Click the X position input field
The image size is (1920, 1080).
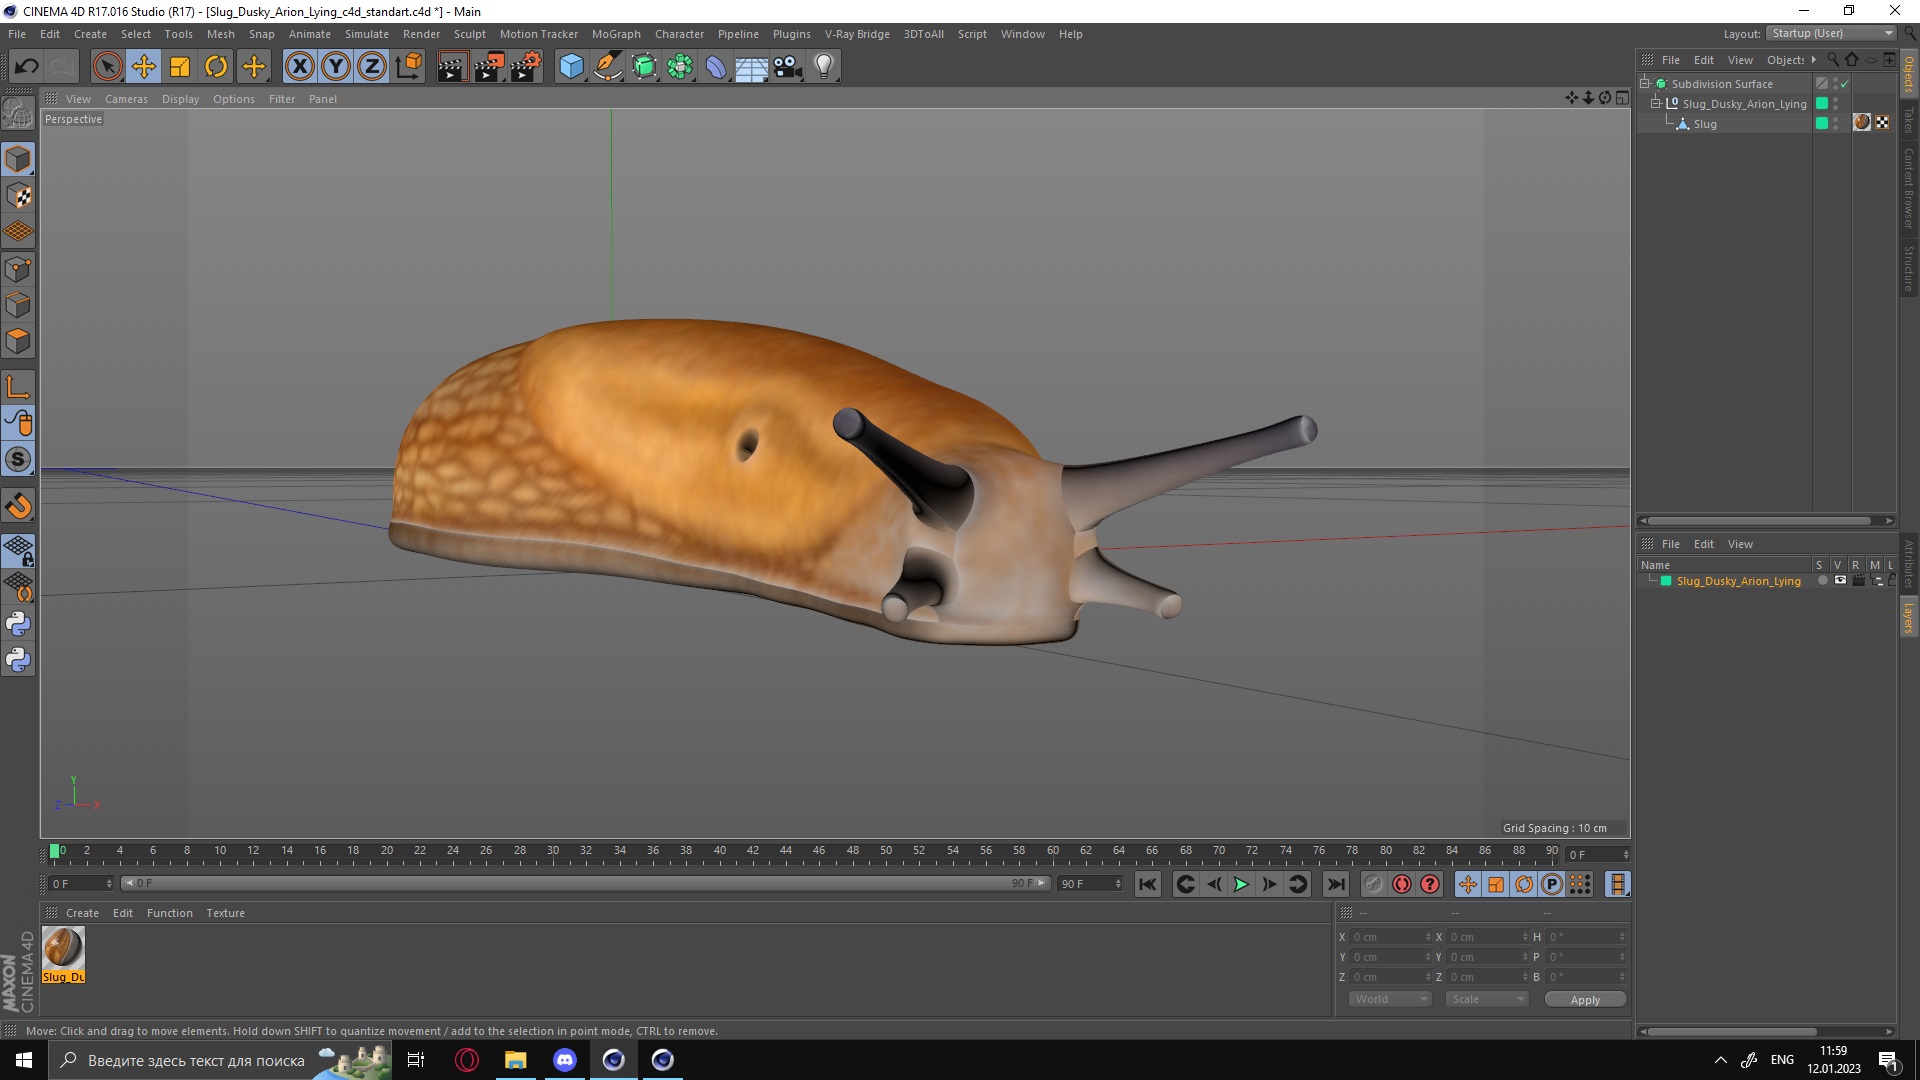pos(1390,937)
